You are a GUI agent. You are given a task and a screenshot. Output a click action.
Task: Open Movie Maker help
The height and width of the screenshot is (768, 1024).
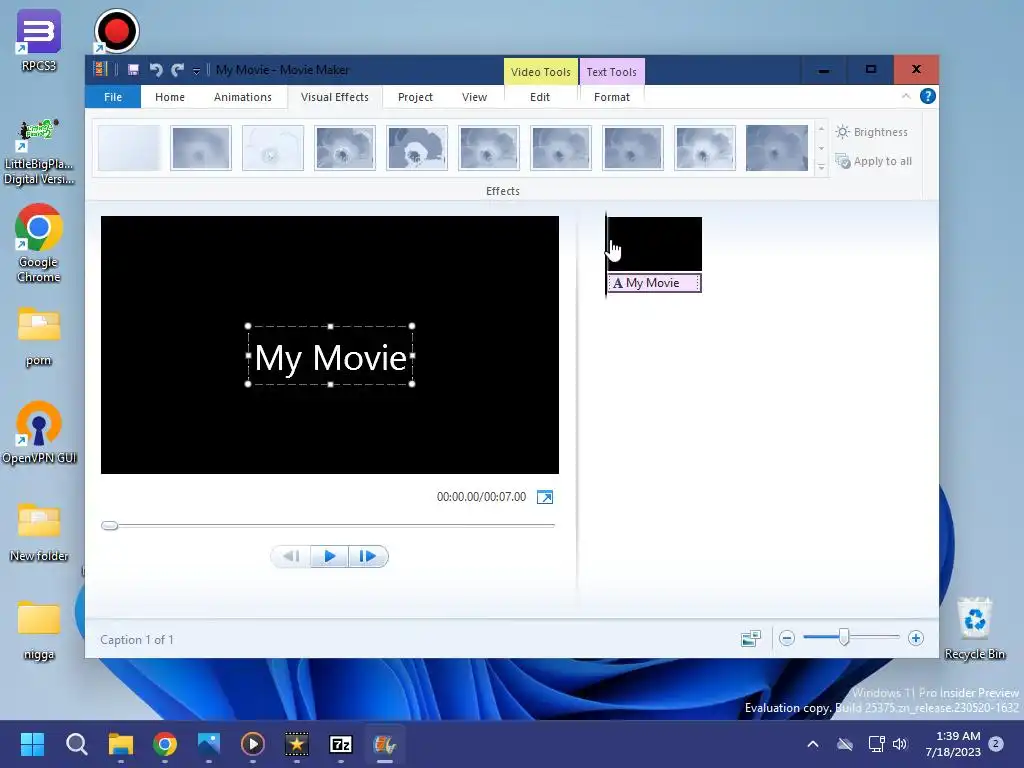pos(927,96)
